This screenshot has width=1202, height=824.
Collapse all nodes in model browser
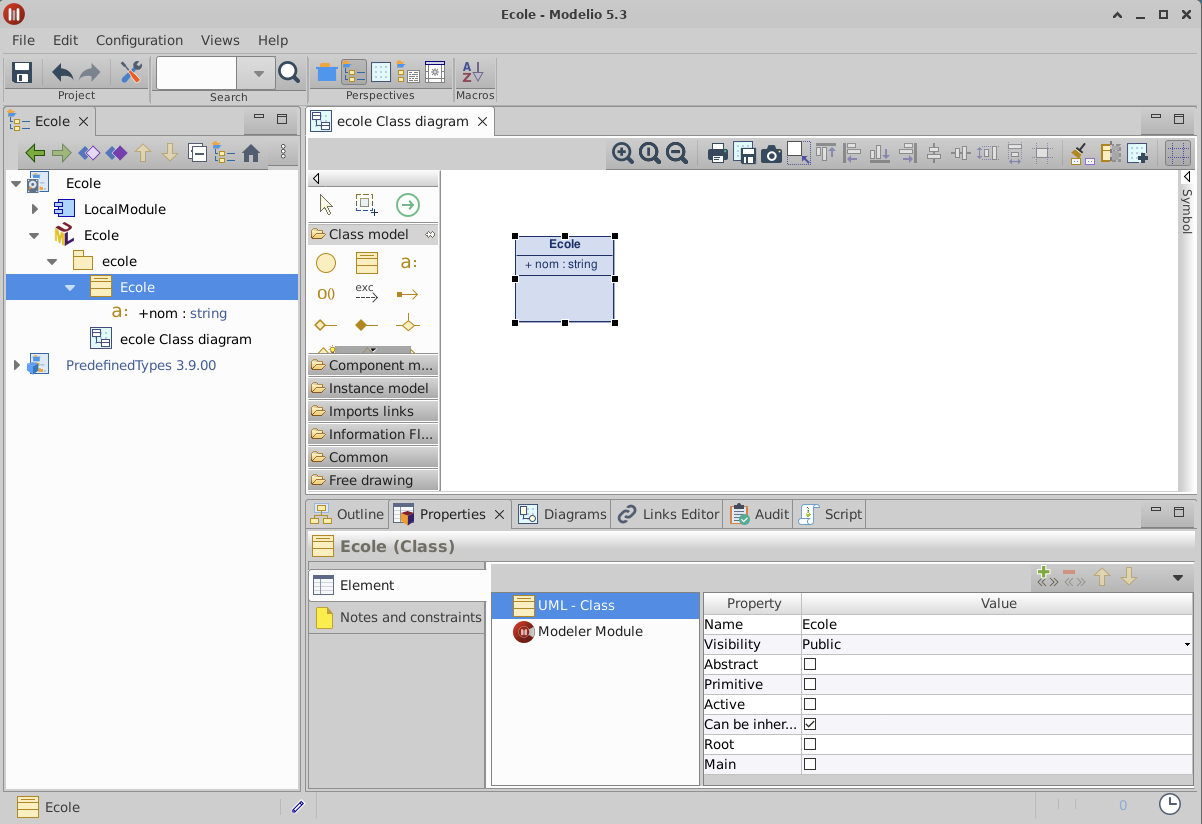[x=198, y=153]
